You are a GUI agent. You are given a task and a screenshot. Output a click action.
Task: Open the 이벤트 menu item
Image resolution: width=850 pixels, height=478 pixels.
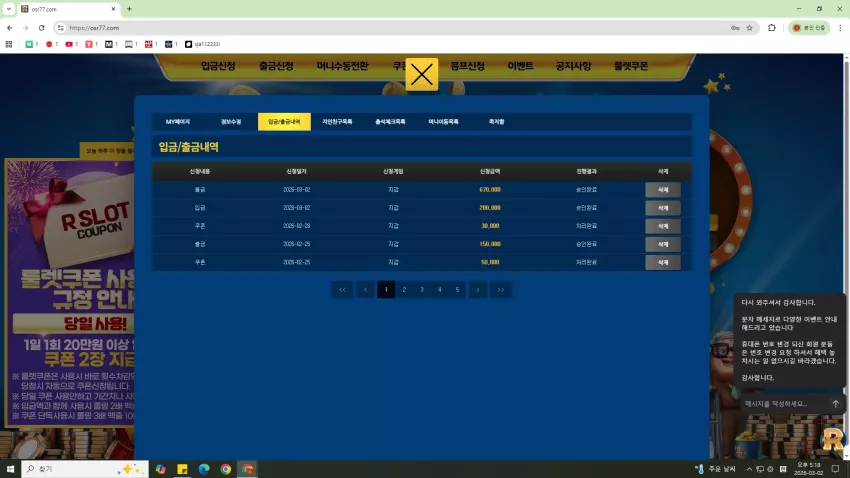tap(520, 66)
